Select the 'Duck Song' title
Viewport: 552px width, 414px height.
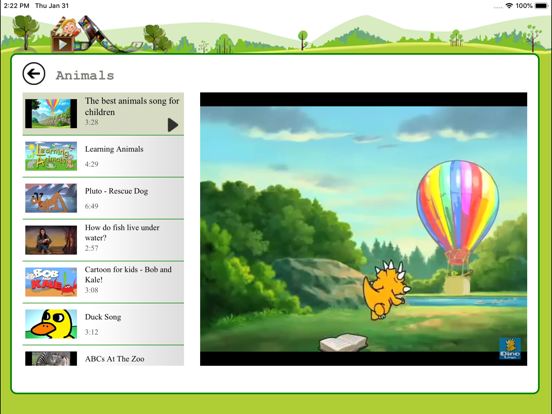click(103, 317)
